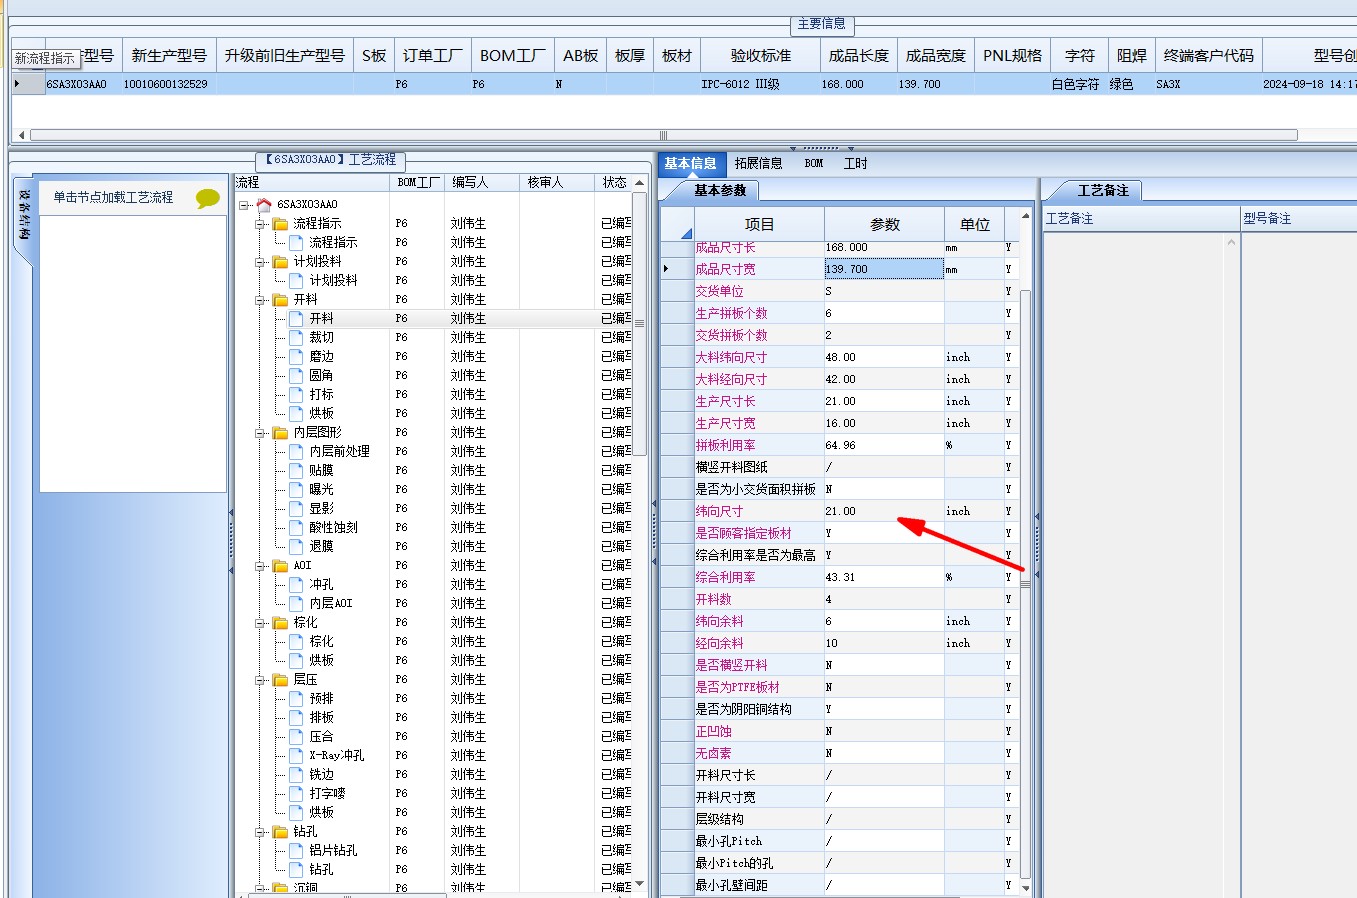Open the BOM tab
The width and height of the screenshot is (1357, 898).
(x=814, y=163)
